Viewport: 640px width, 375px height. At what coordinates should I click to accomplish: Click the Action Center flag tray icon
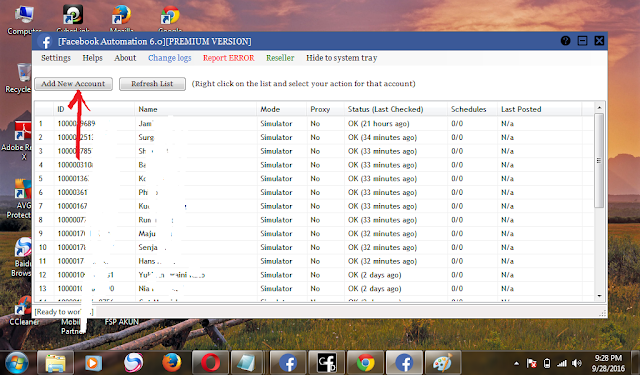[531, 363]
